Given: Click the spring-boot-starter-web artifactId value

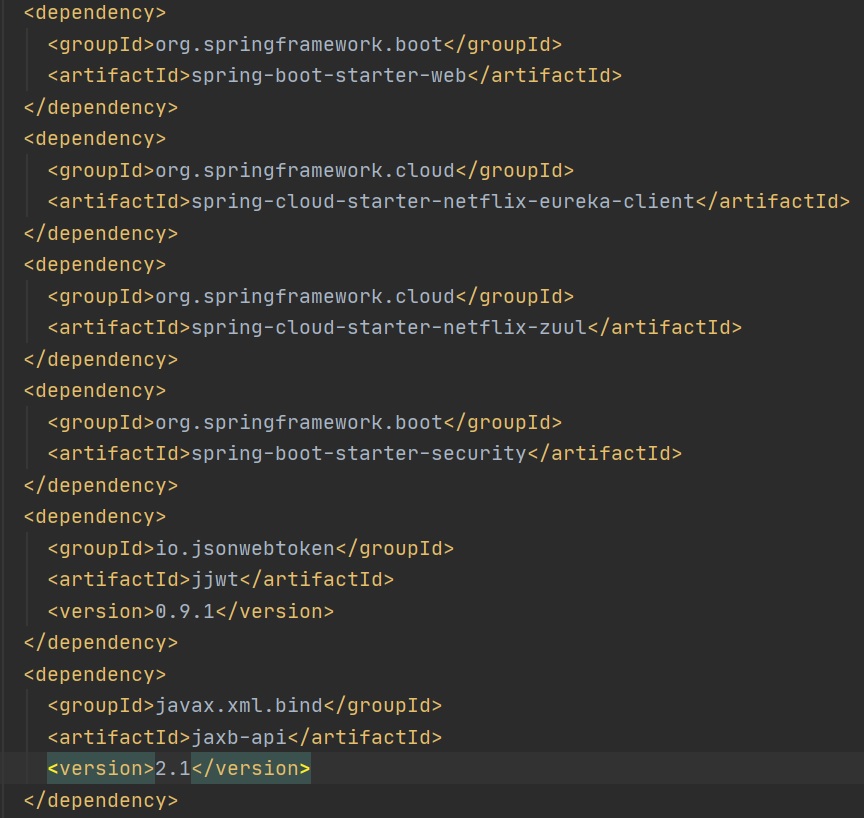Looking at the screenshot, I should point(328,75).
